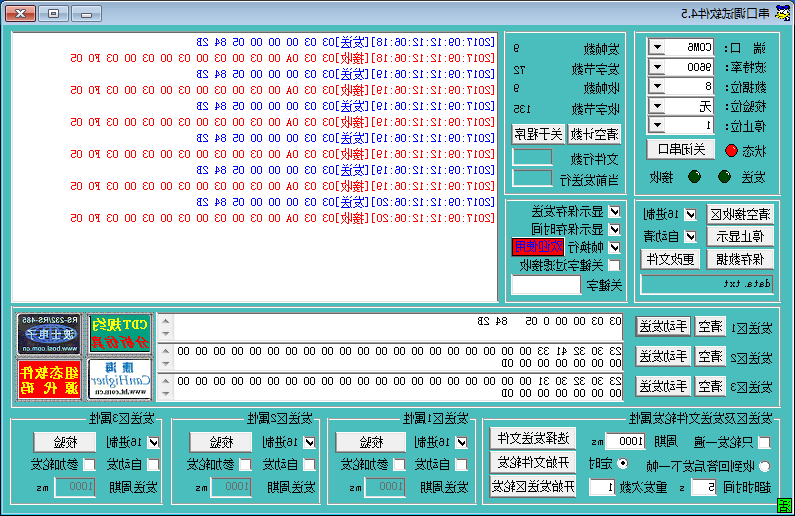Click 校验 button in 发送区1属性
The width and height of the screenshot is (795, 516).
(x=372, y=443)
